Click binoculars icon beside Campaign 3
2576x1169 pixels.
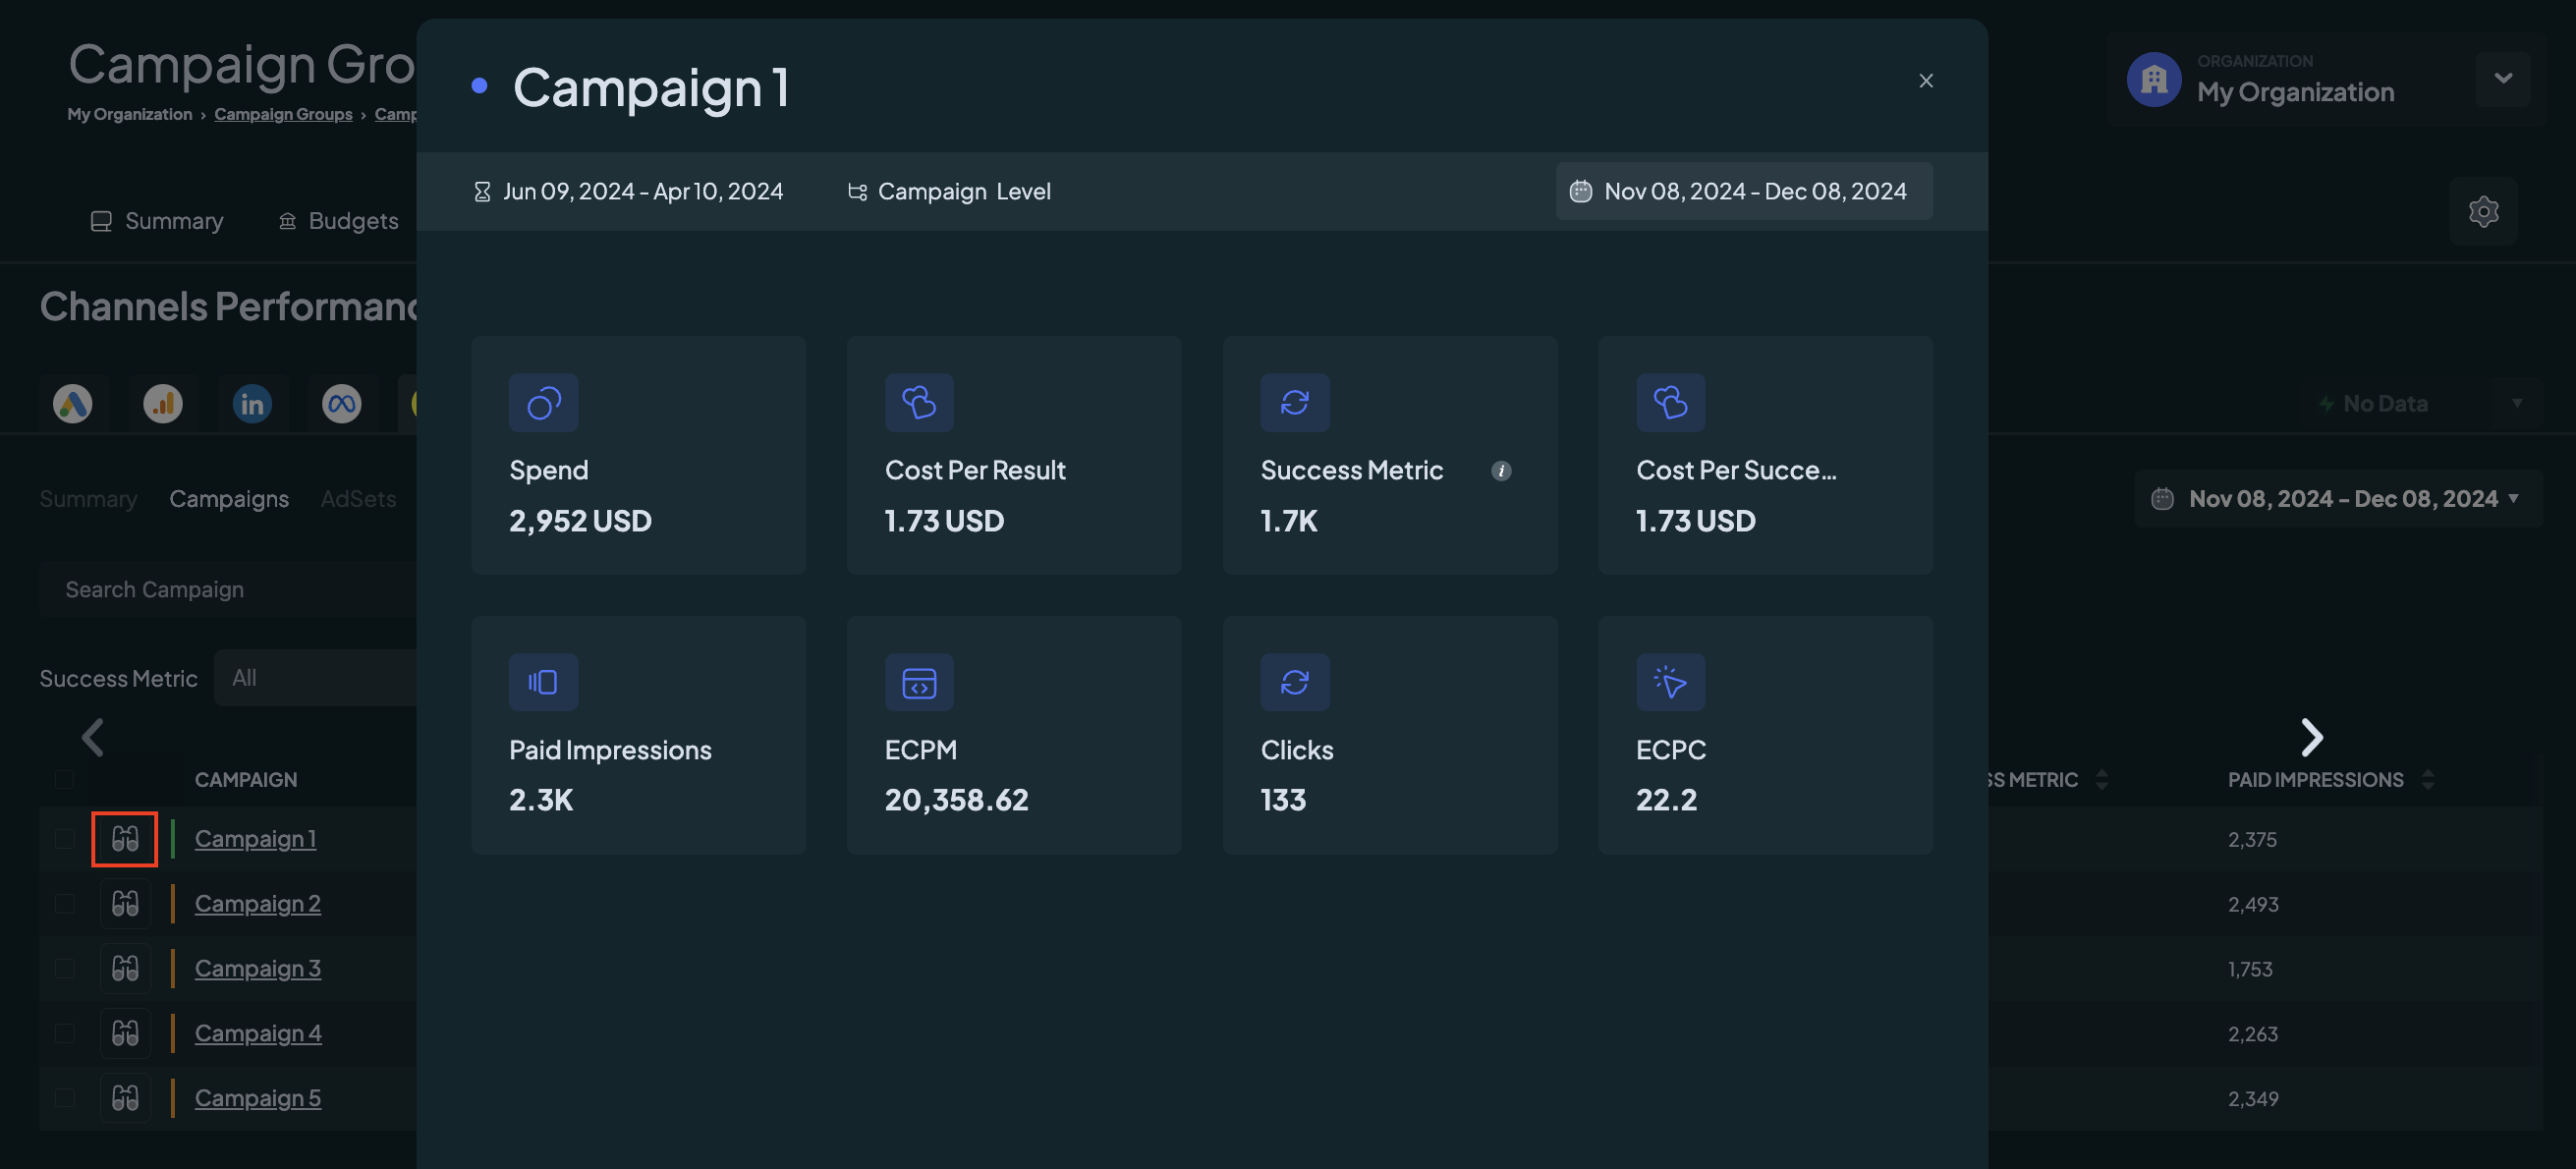coord(125,968)
